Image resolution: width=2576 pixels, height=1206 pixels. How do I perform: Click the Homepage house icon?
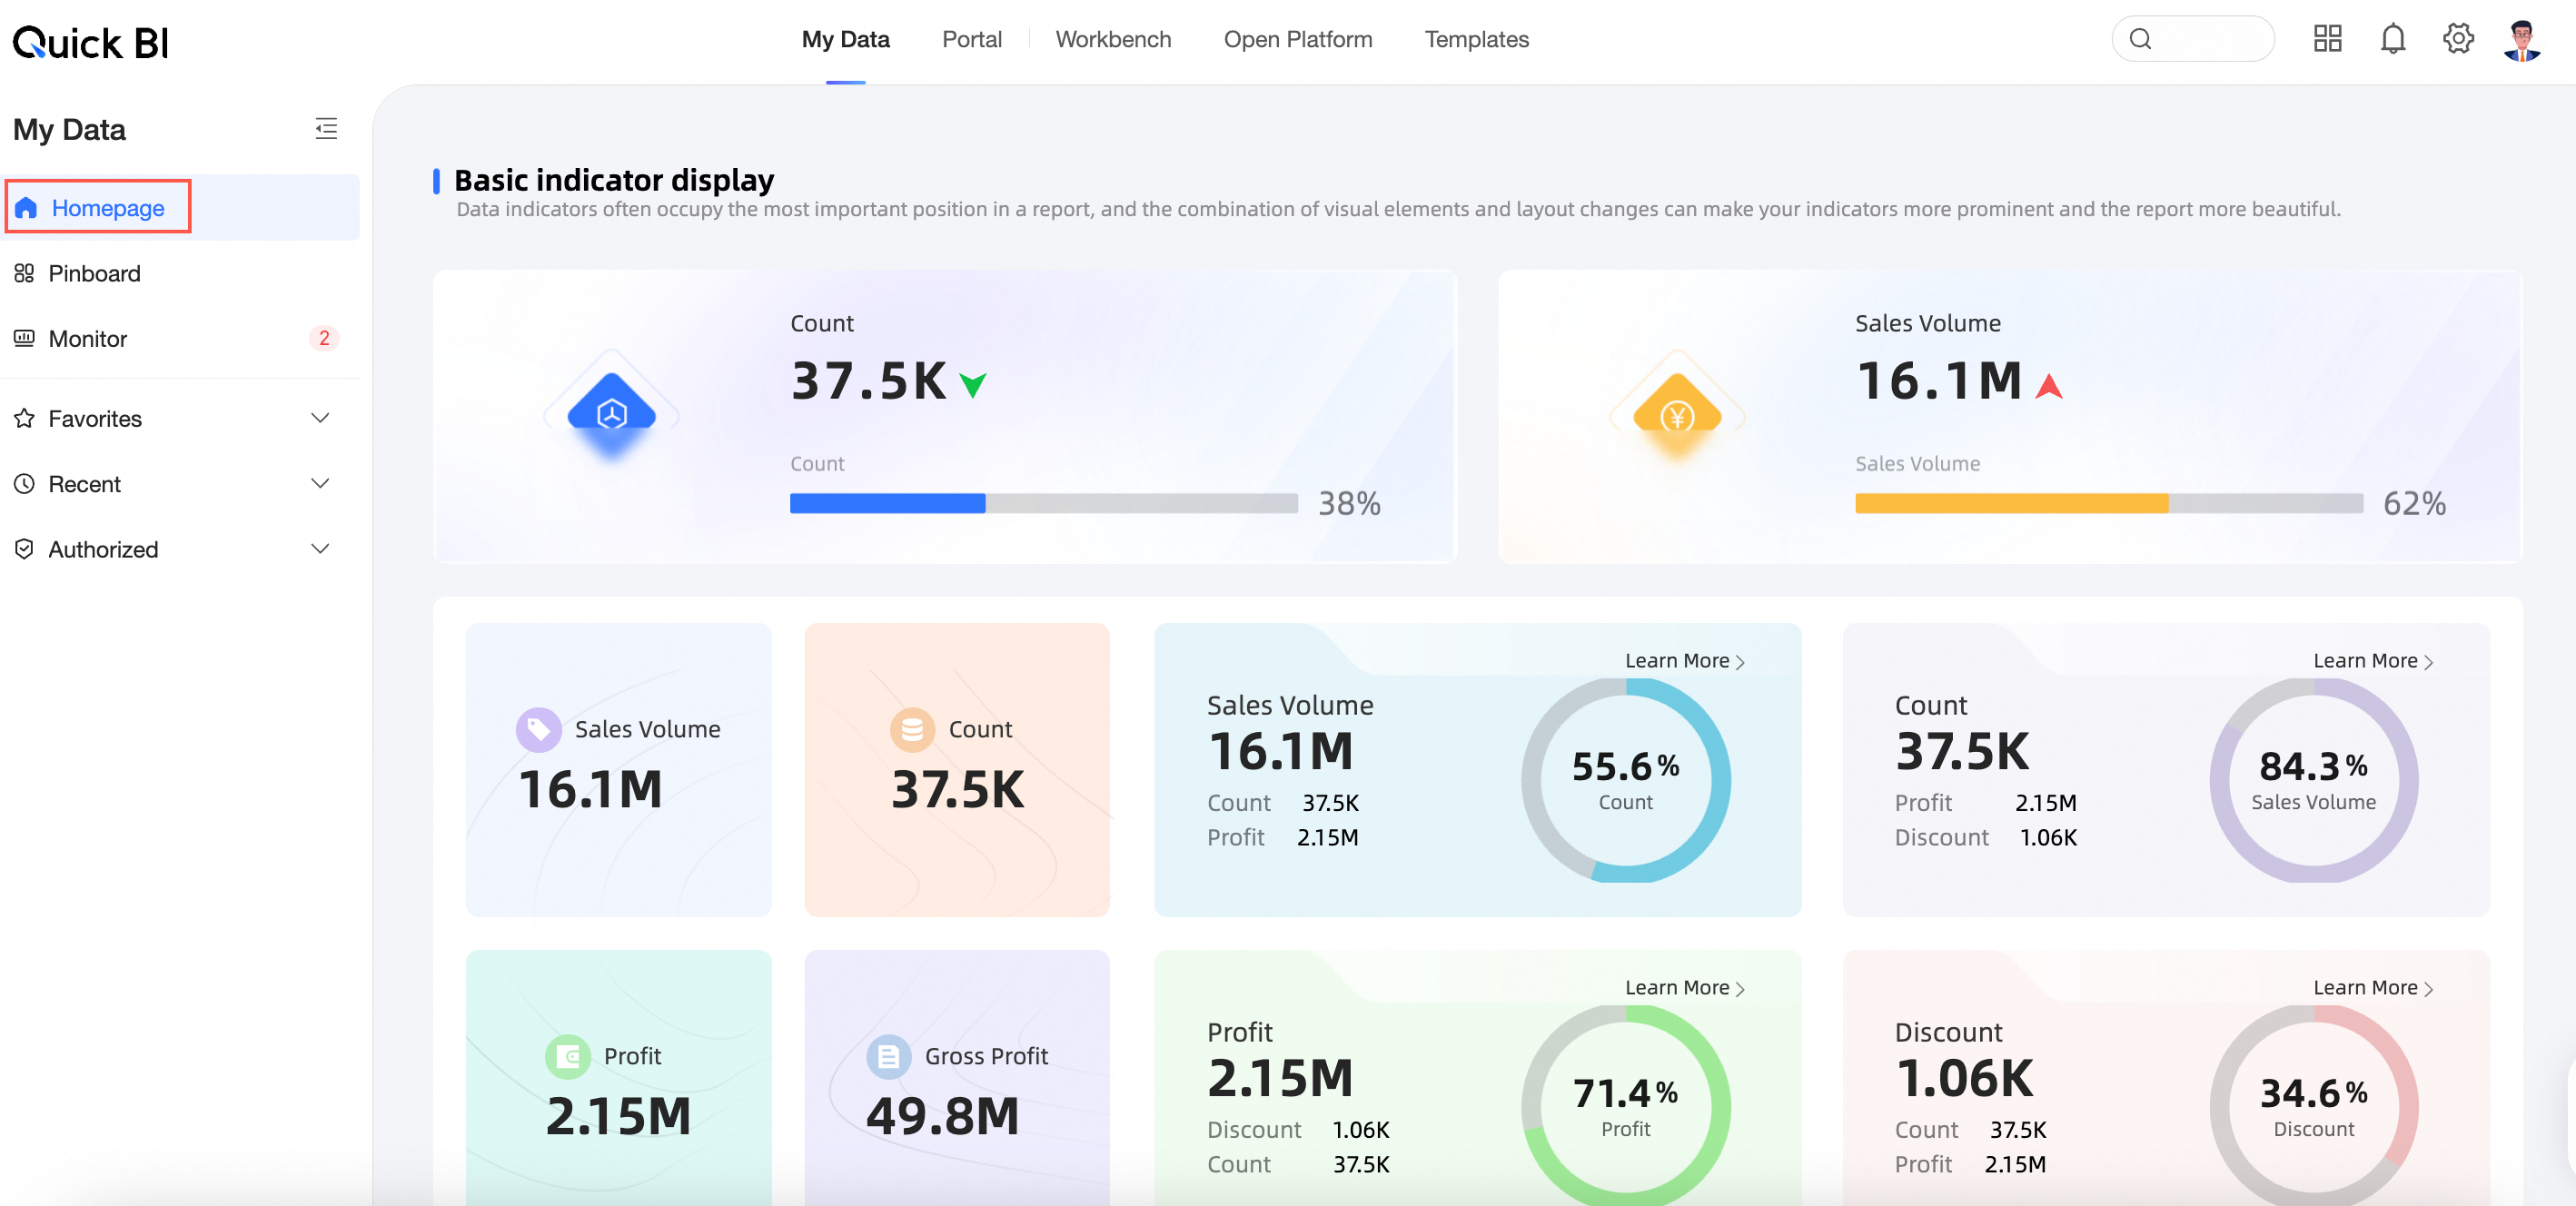(26, 208)
